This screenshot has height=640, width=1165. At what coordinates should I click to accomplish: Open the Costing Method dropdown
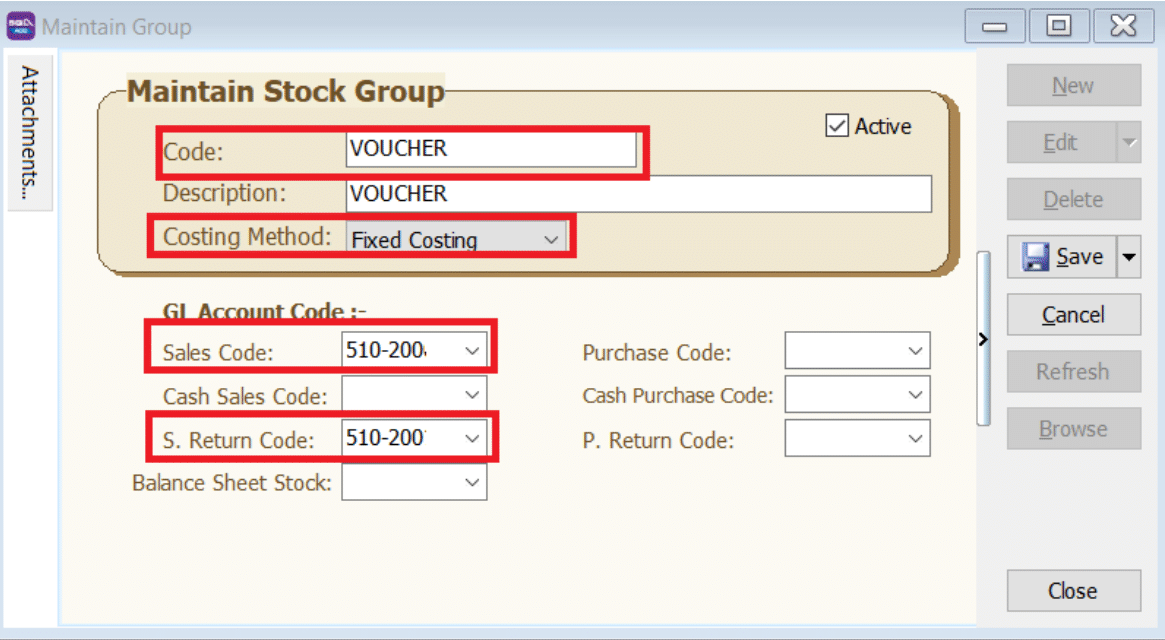tap(550, 240)
